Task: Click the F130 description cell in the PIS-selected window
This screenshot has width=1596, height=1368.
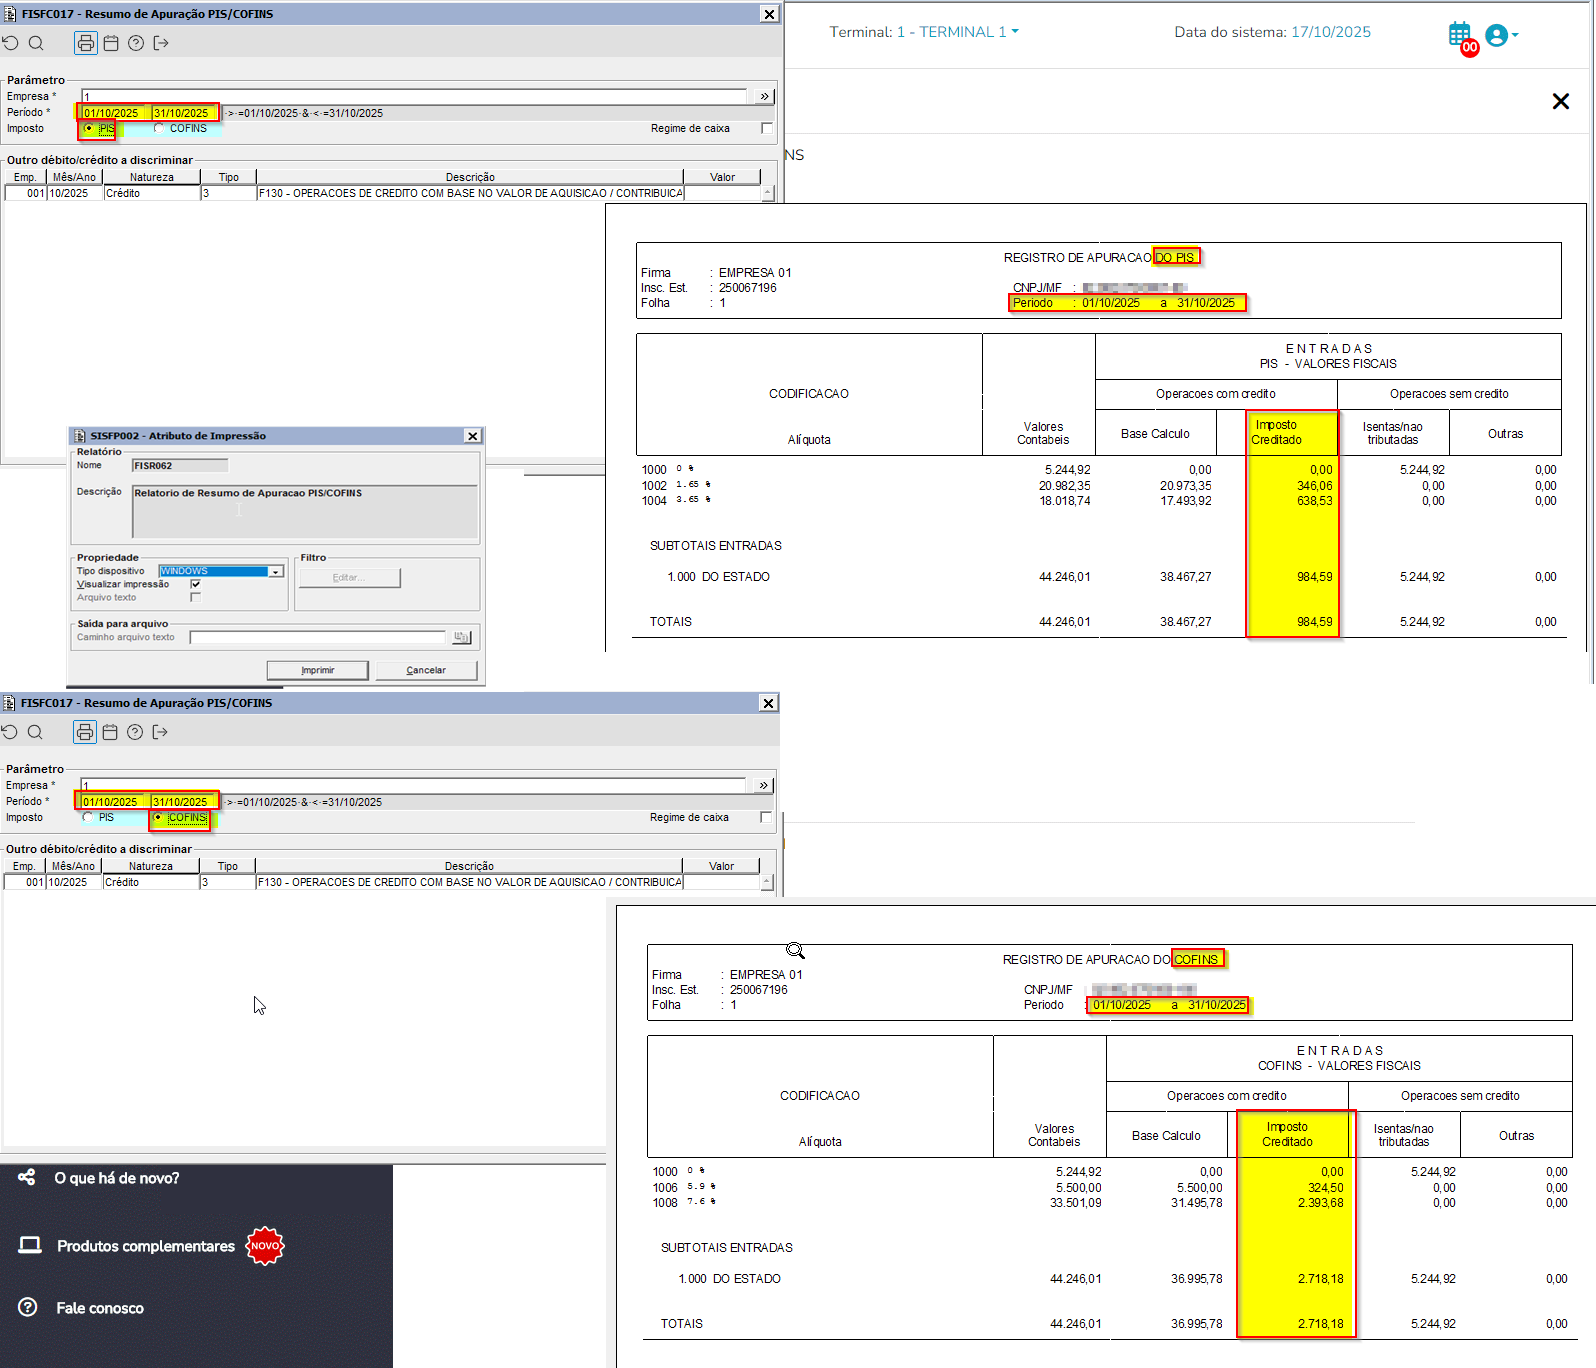Action: [471, 193]
